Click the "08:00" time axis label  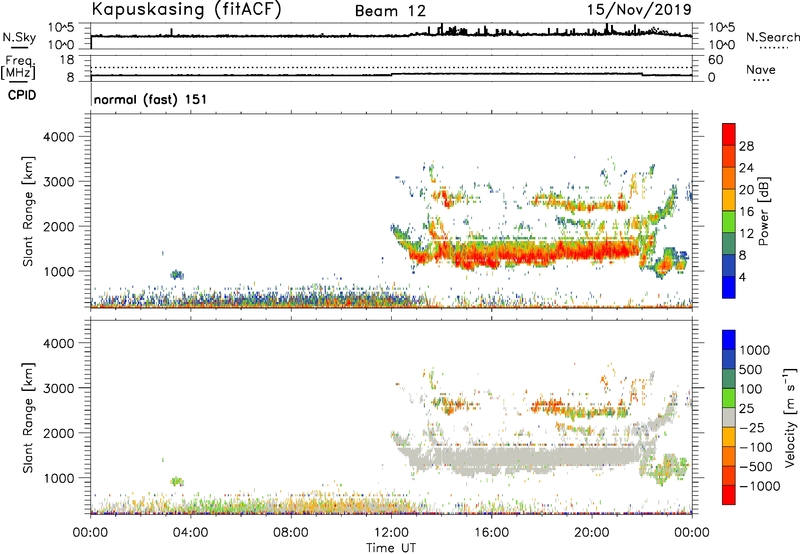291,533
